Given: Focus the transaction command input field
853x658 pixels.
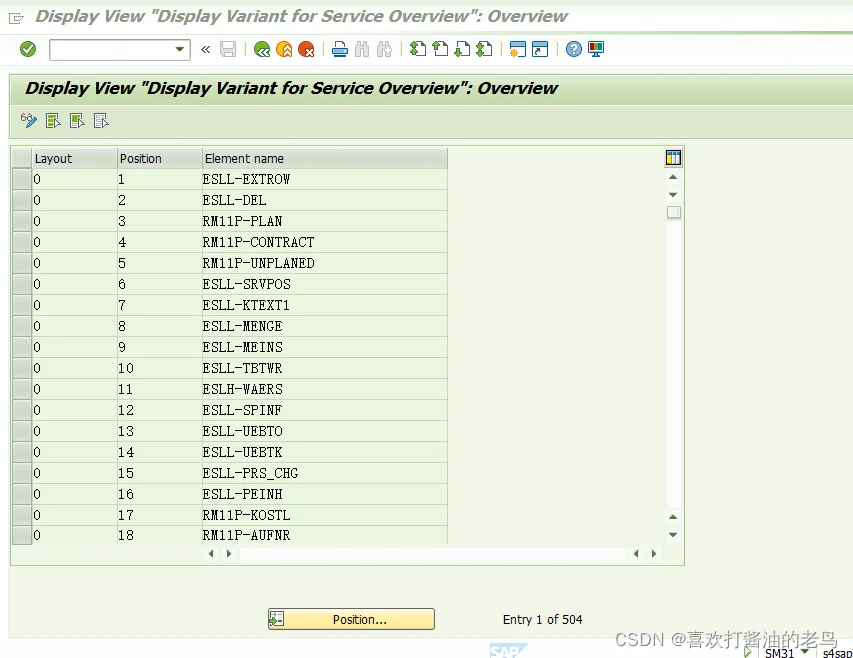Looking at the screenshot, I should pyautogui.click(x=112, y=49).
